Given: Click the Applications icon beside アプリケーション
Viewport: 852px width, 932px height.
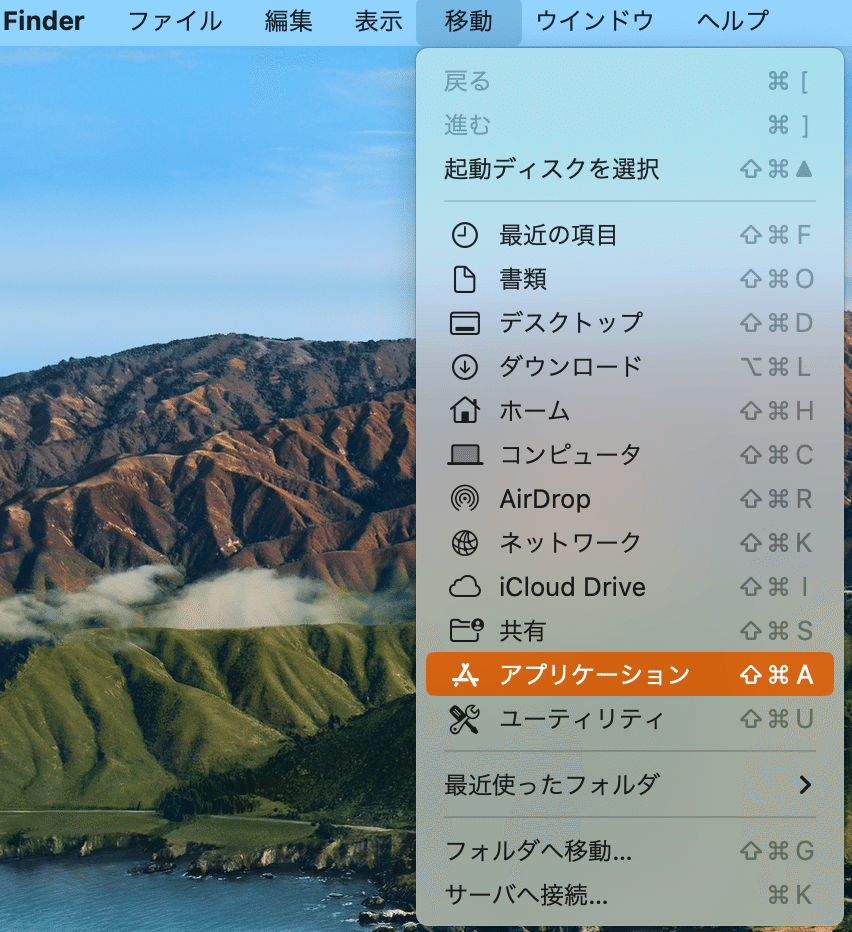Looking at the screenshot, I should click(464, 675).
